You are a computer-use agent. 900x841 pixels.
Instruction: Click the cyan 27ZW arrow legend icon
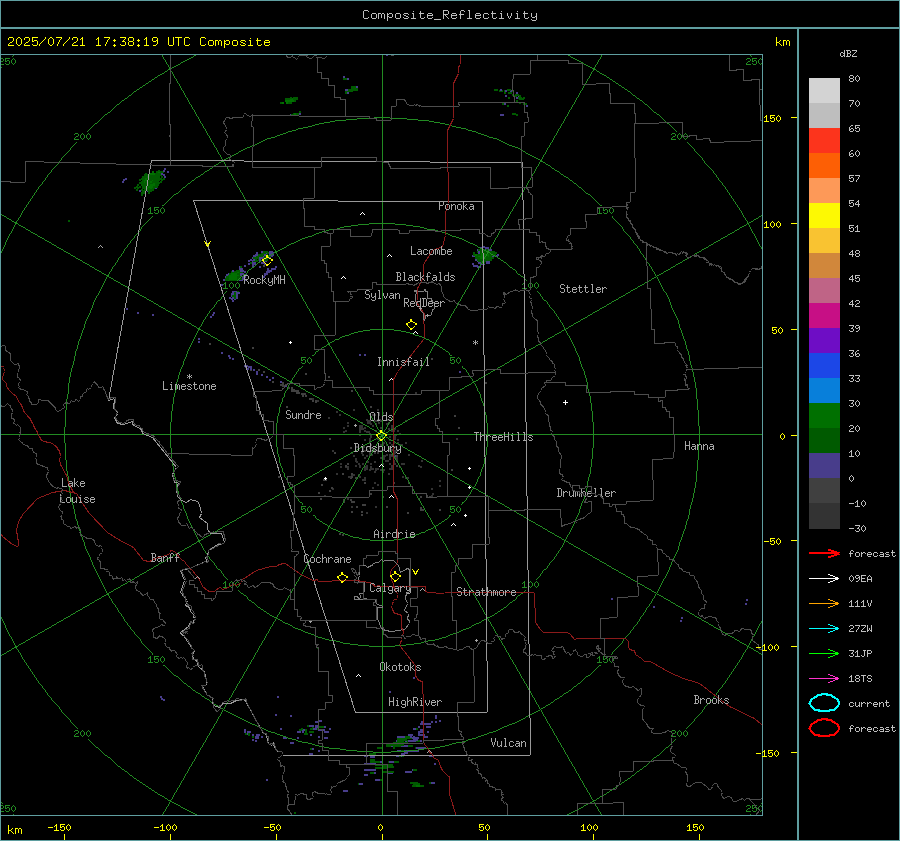824,629
